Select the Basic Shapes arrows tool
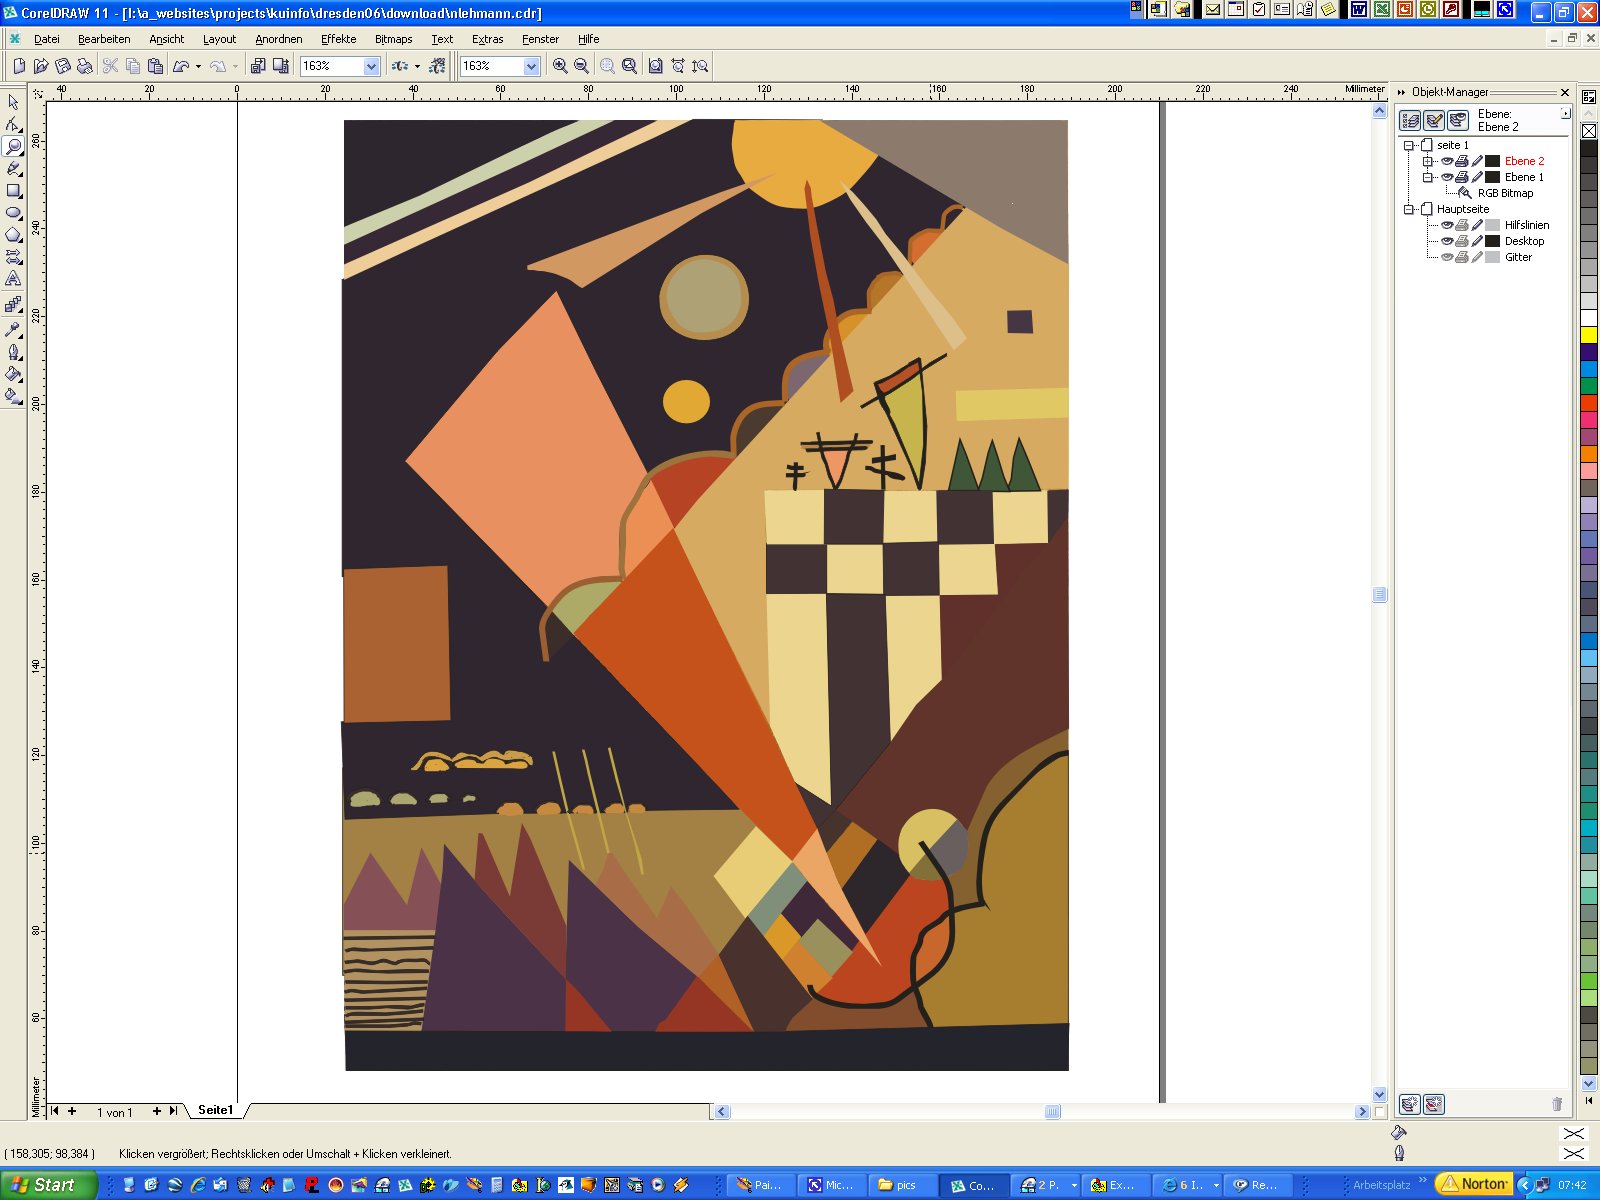The height and width of the screenshot is (1200, 1600). point(13,256)
